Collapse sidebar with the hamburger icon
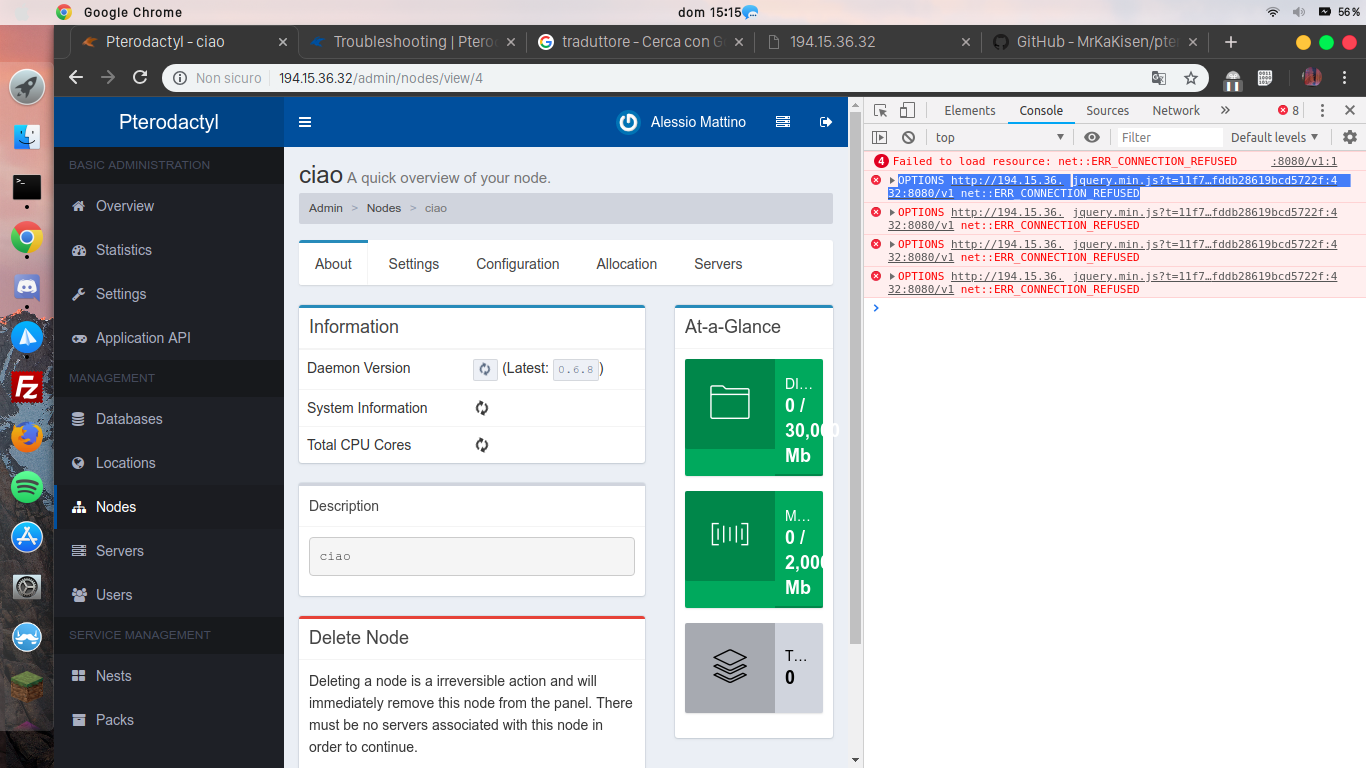Image resolution: width=1366 pixels, height=768 pixels. pos(305,121)
